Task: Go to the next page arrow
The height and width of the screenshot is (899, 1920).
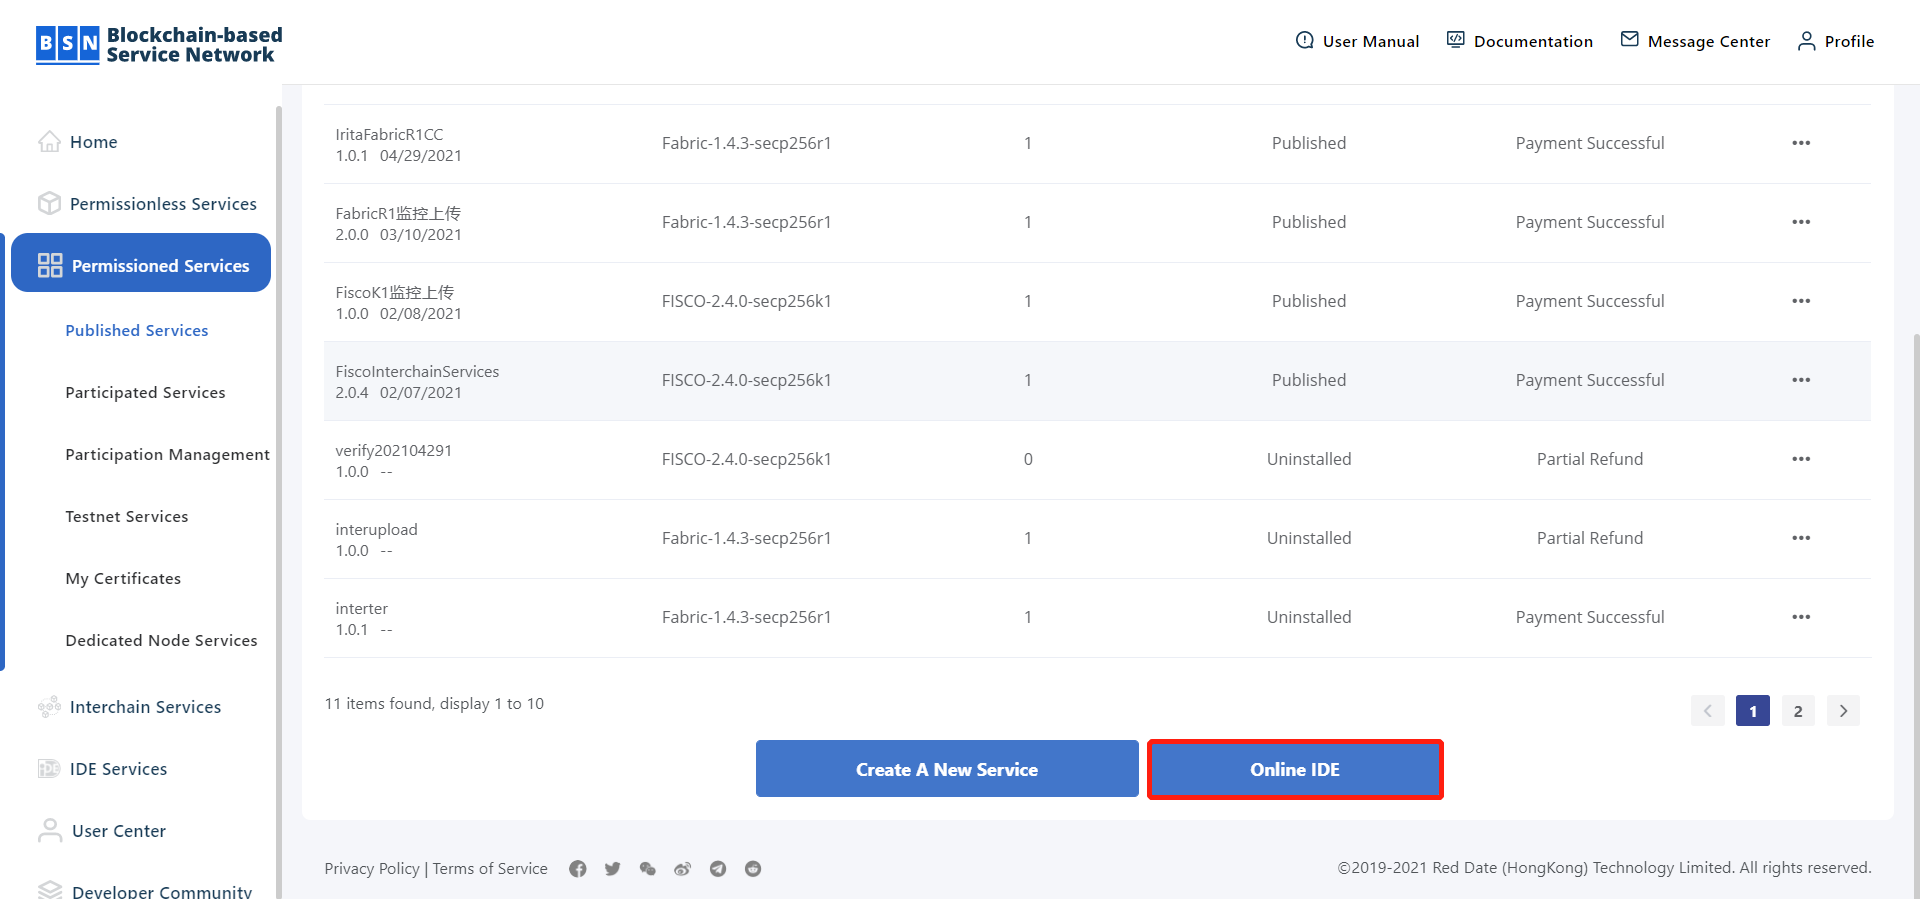Action: [1843, 711]
